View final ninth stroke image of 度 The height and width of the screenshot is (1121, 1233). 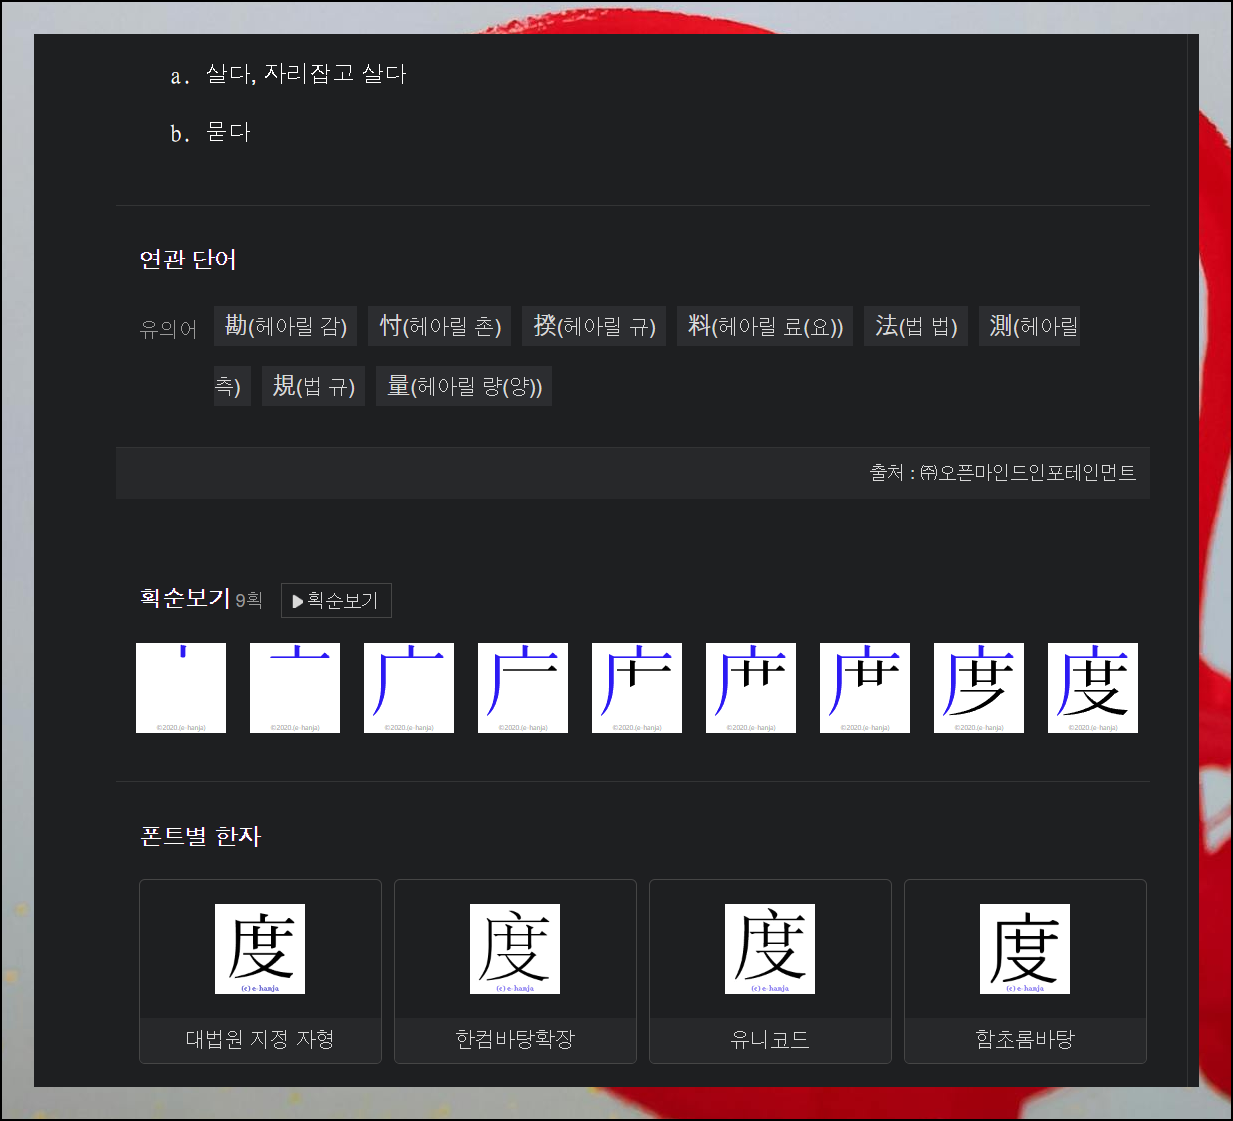pyautogui.click(x=1093, y=688)
